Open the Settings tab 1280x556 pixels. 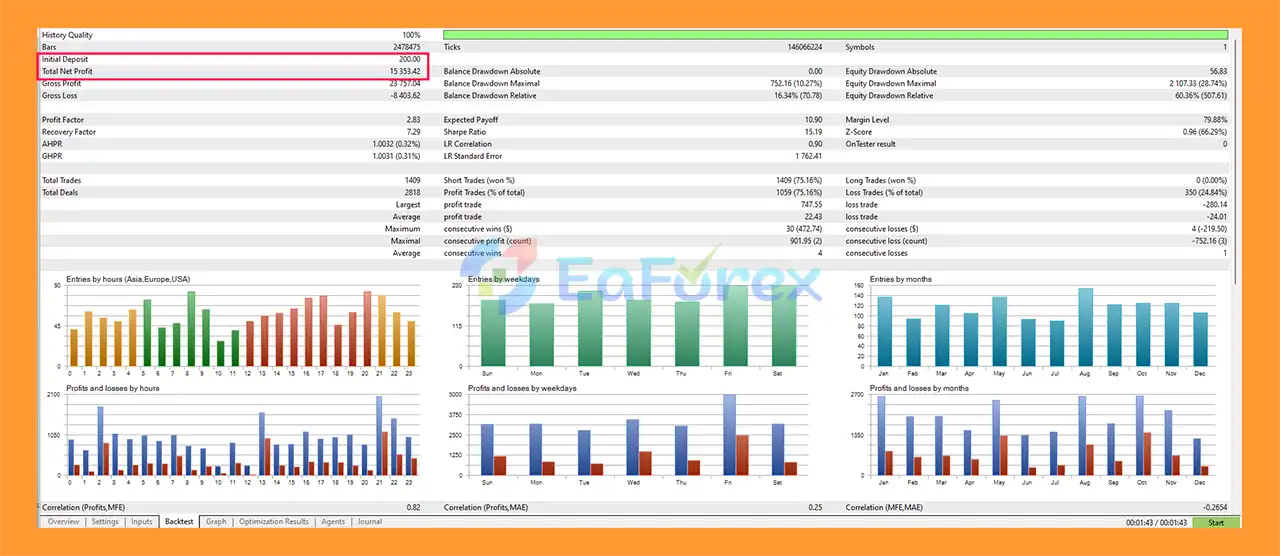click(x=104, y=522)
